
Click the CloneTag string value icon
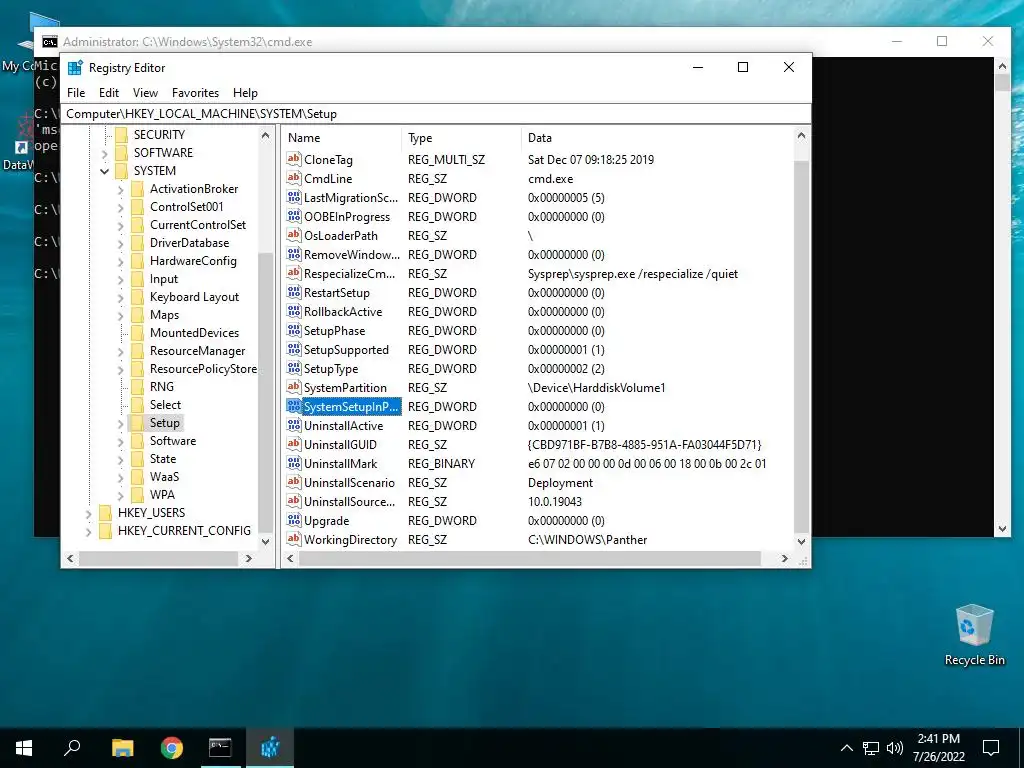point(294,159)
